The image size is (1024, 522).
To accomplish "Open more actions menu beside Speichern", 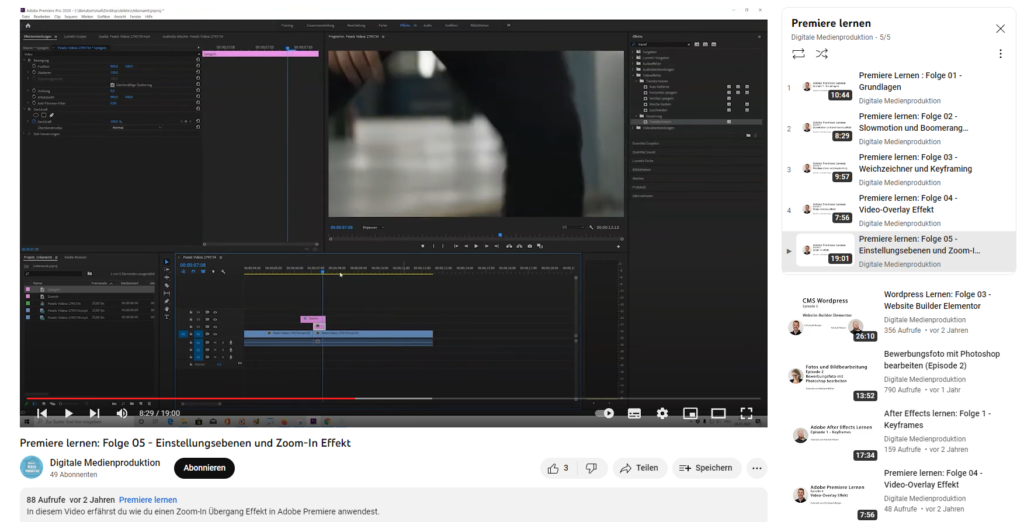I will tap(757, 468).
